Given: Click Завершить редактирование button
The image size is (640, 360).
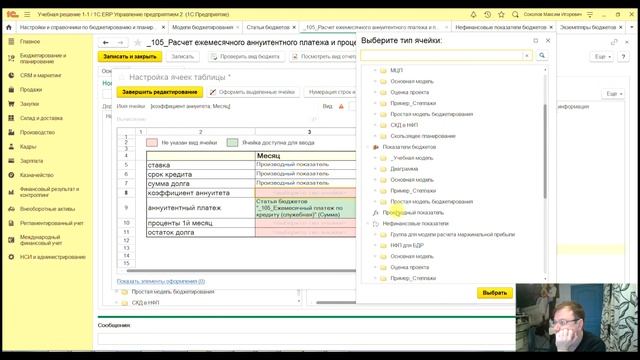Looking at the screenshot, I should [x=160, y=92].
